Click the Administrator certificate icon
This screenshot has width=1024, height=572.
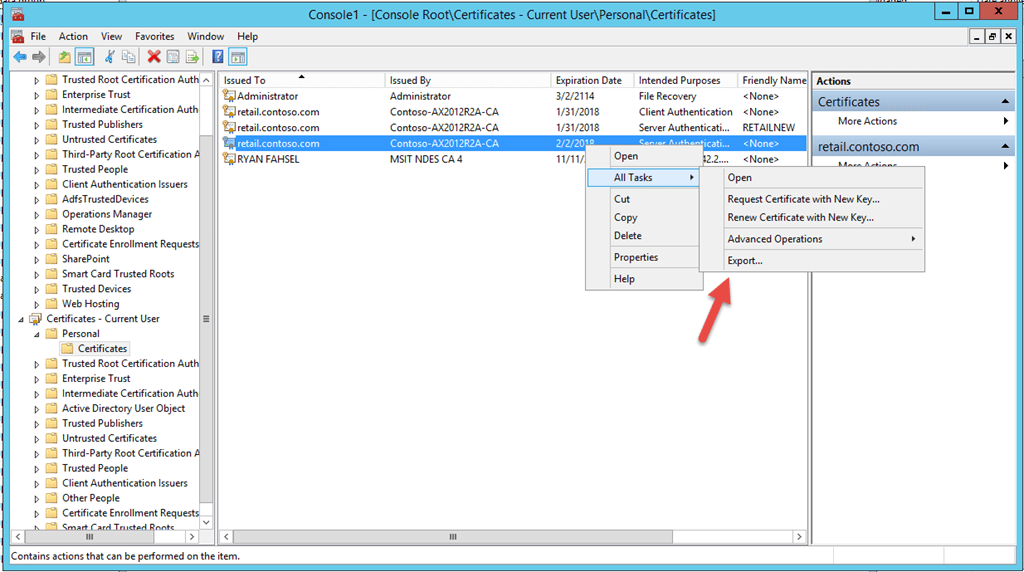pos(229,96)
